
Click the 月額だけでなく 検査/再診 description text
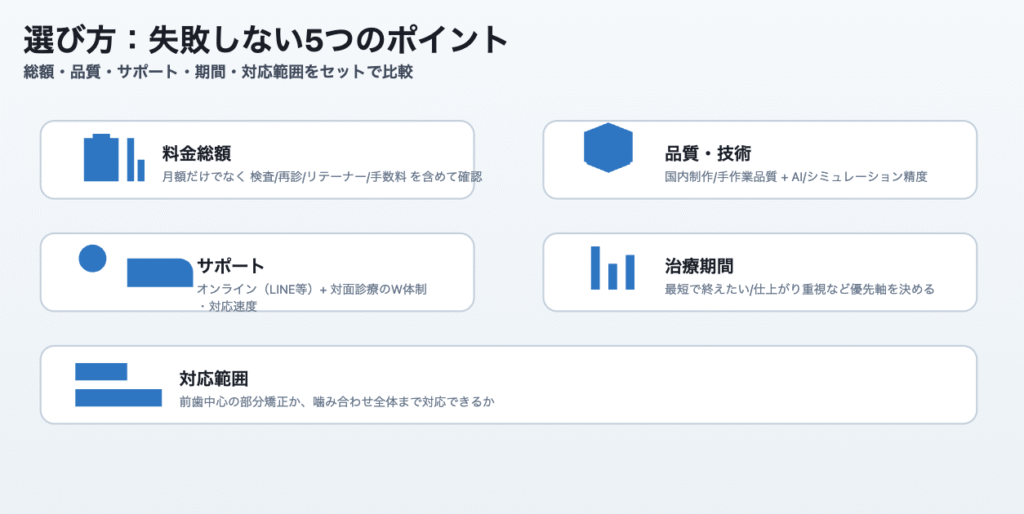pos(322,177)
